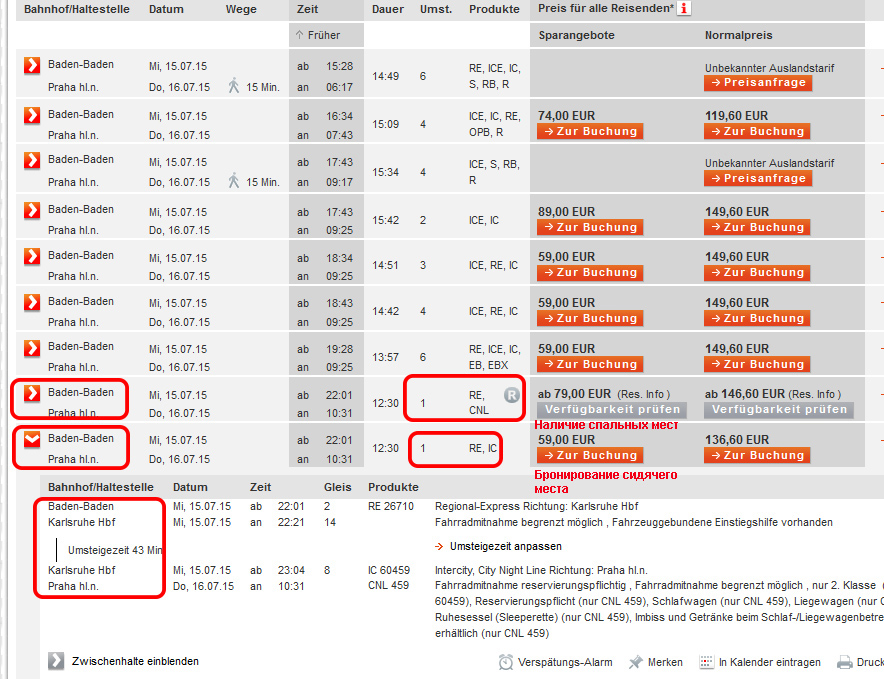Click duration 13:57 in the 19:28 row

click(x=386, y=357)
